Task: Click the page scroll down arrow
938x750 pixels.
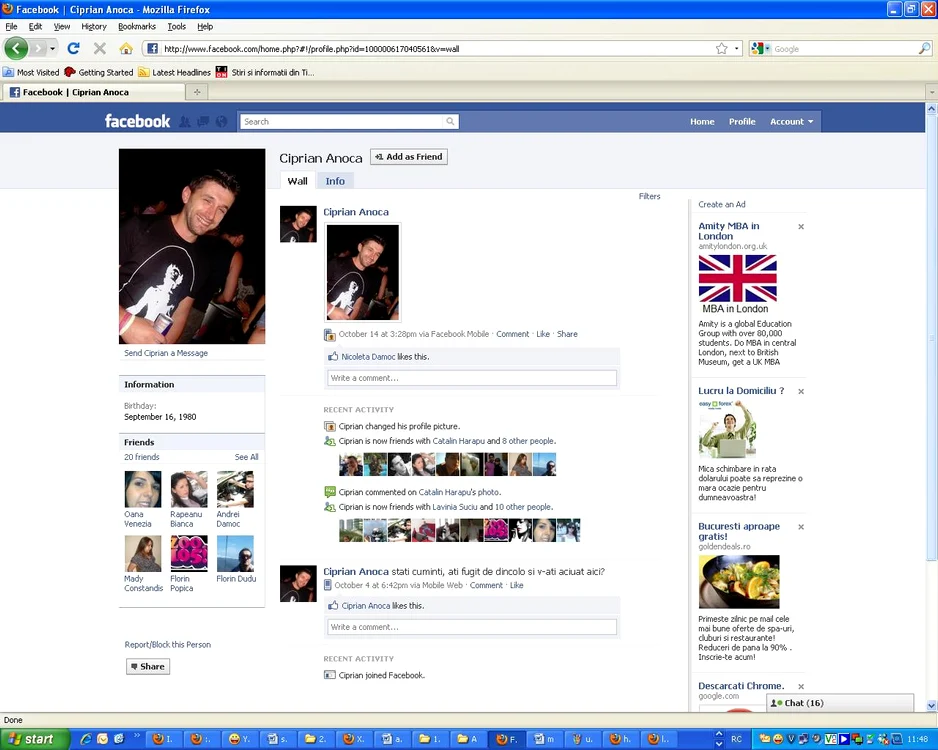Action: point(931,706)
